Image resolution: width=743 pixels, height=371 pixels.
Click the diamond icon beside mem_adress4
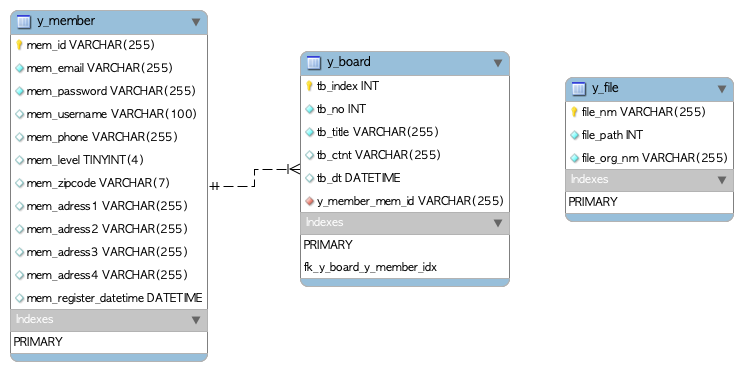19,275
